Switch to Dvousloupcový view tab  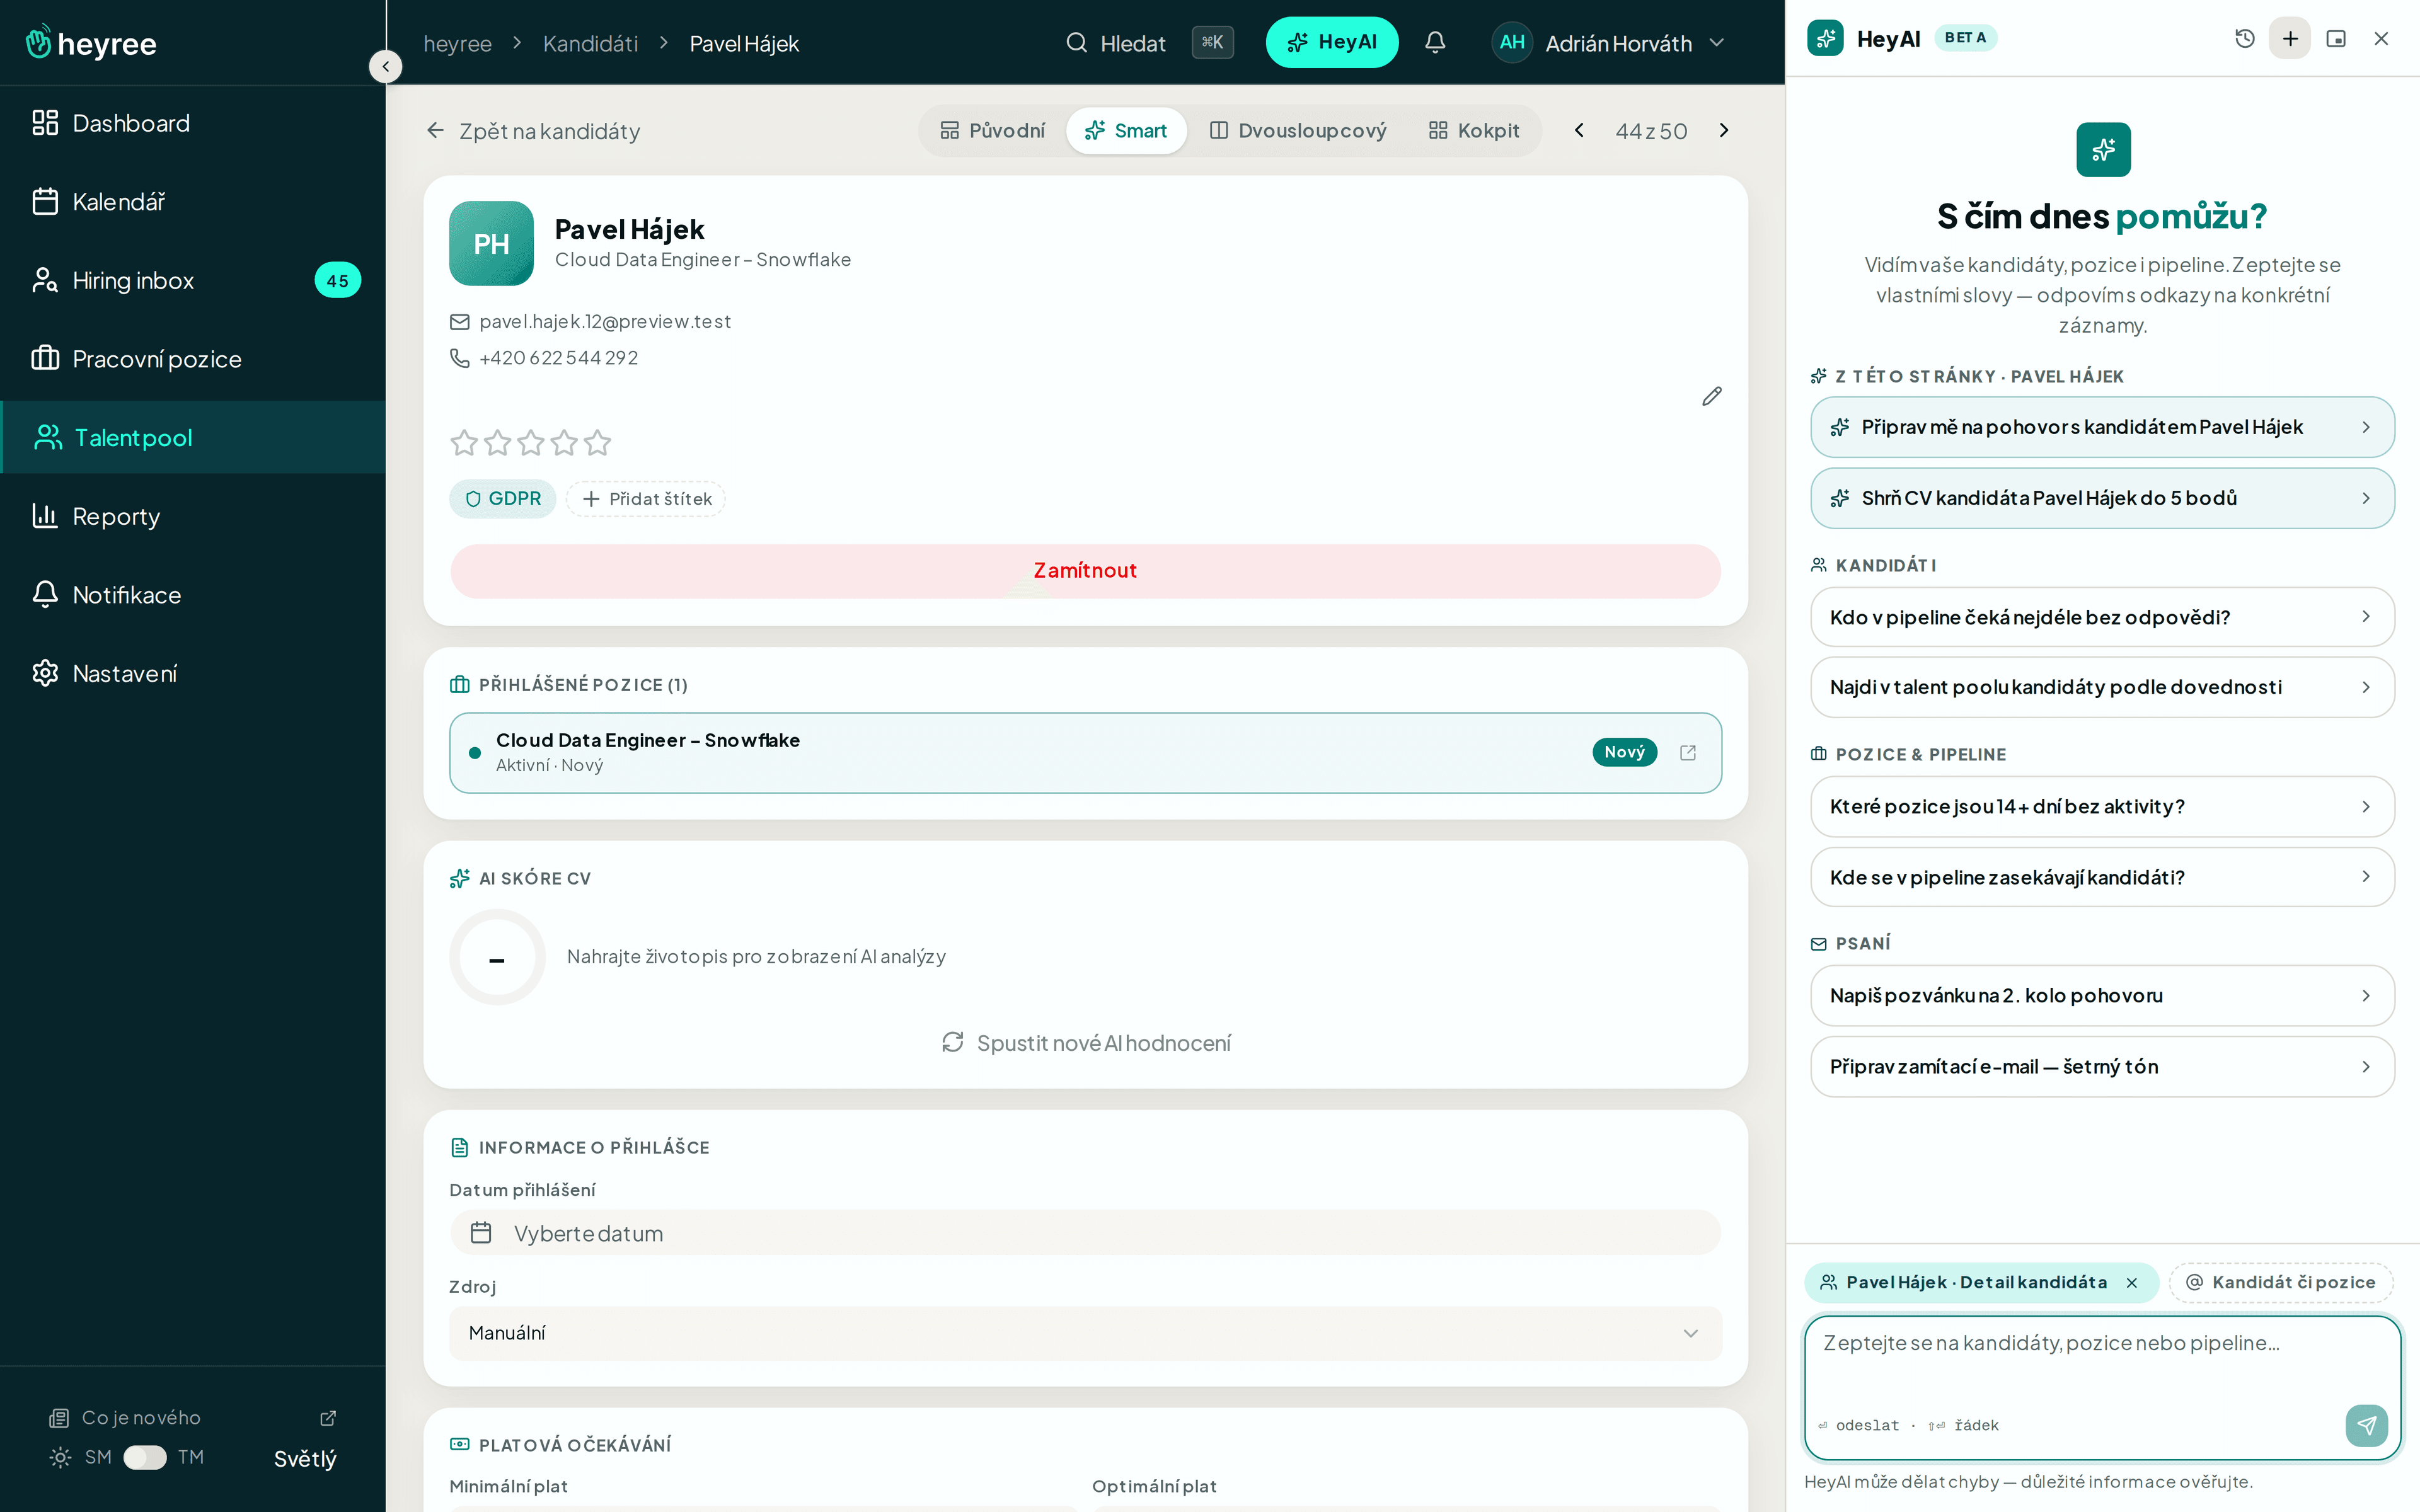tap(1298, 131)
